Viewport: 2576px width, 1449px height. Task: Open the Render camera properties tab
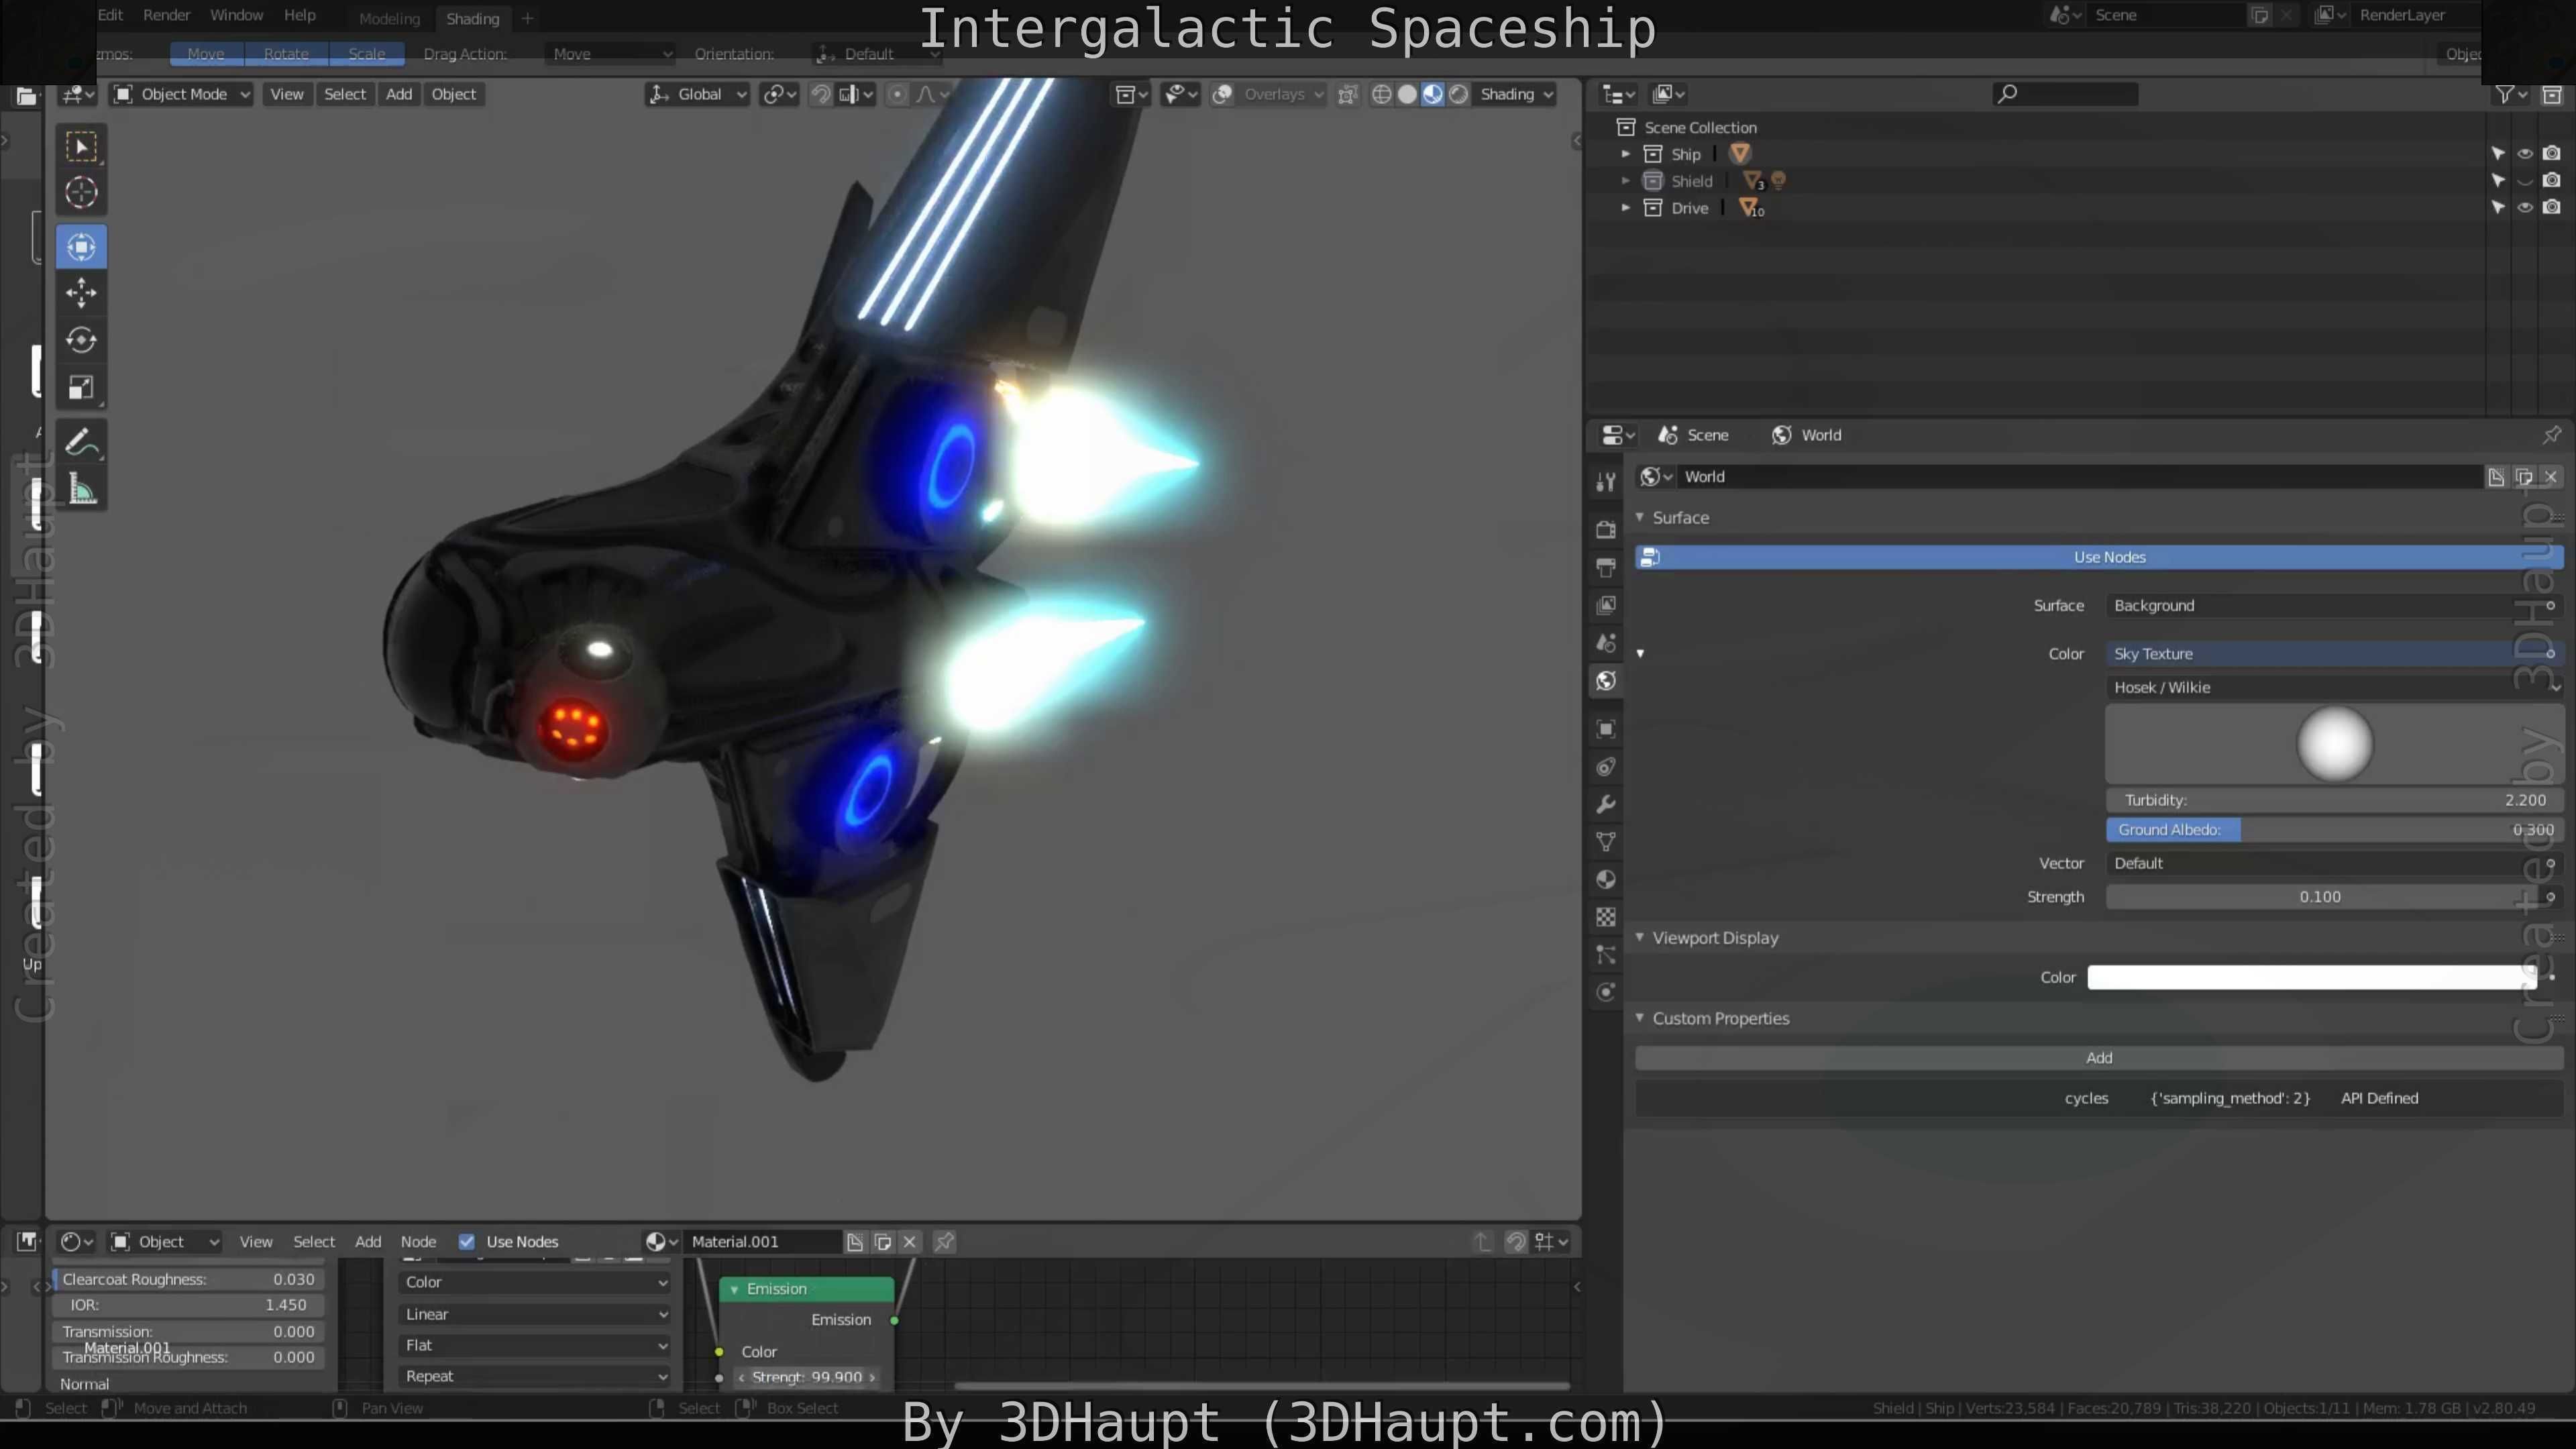1606,530
